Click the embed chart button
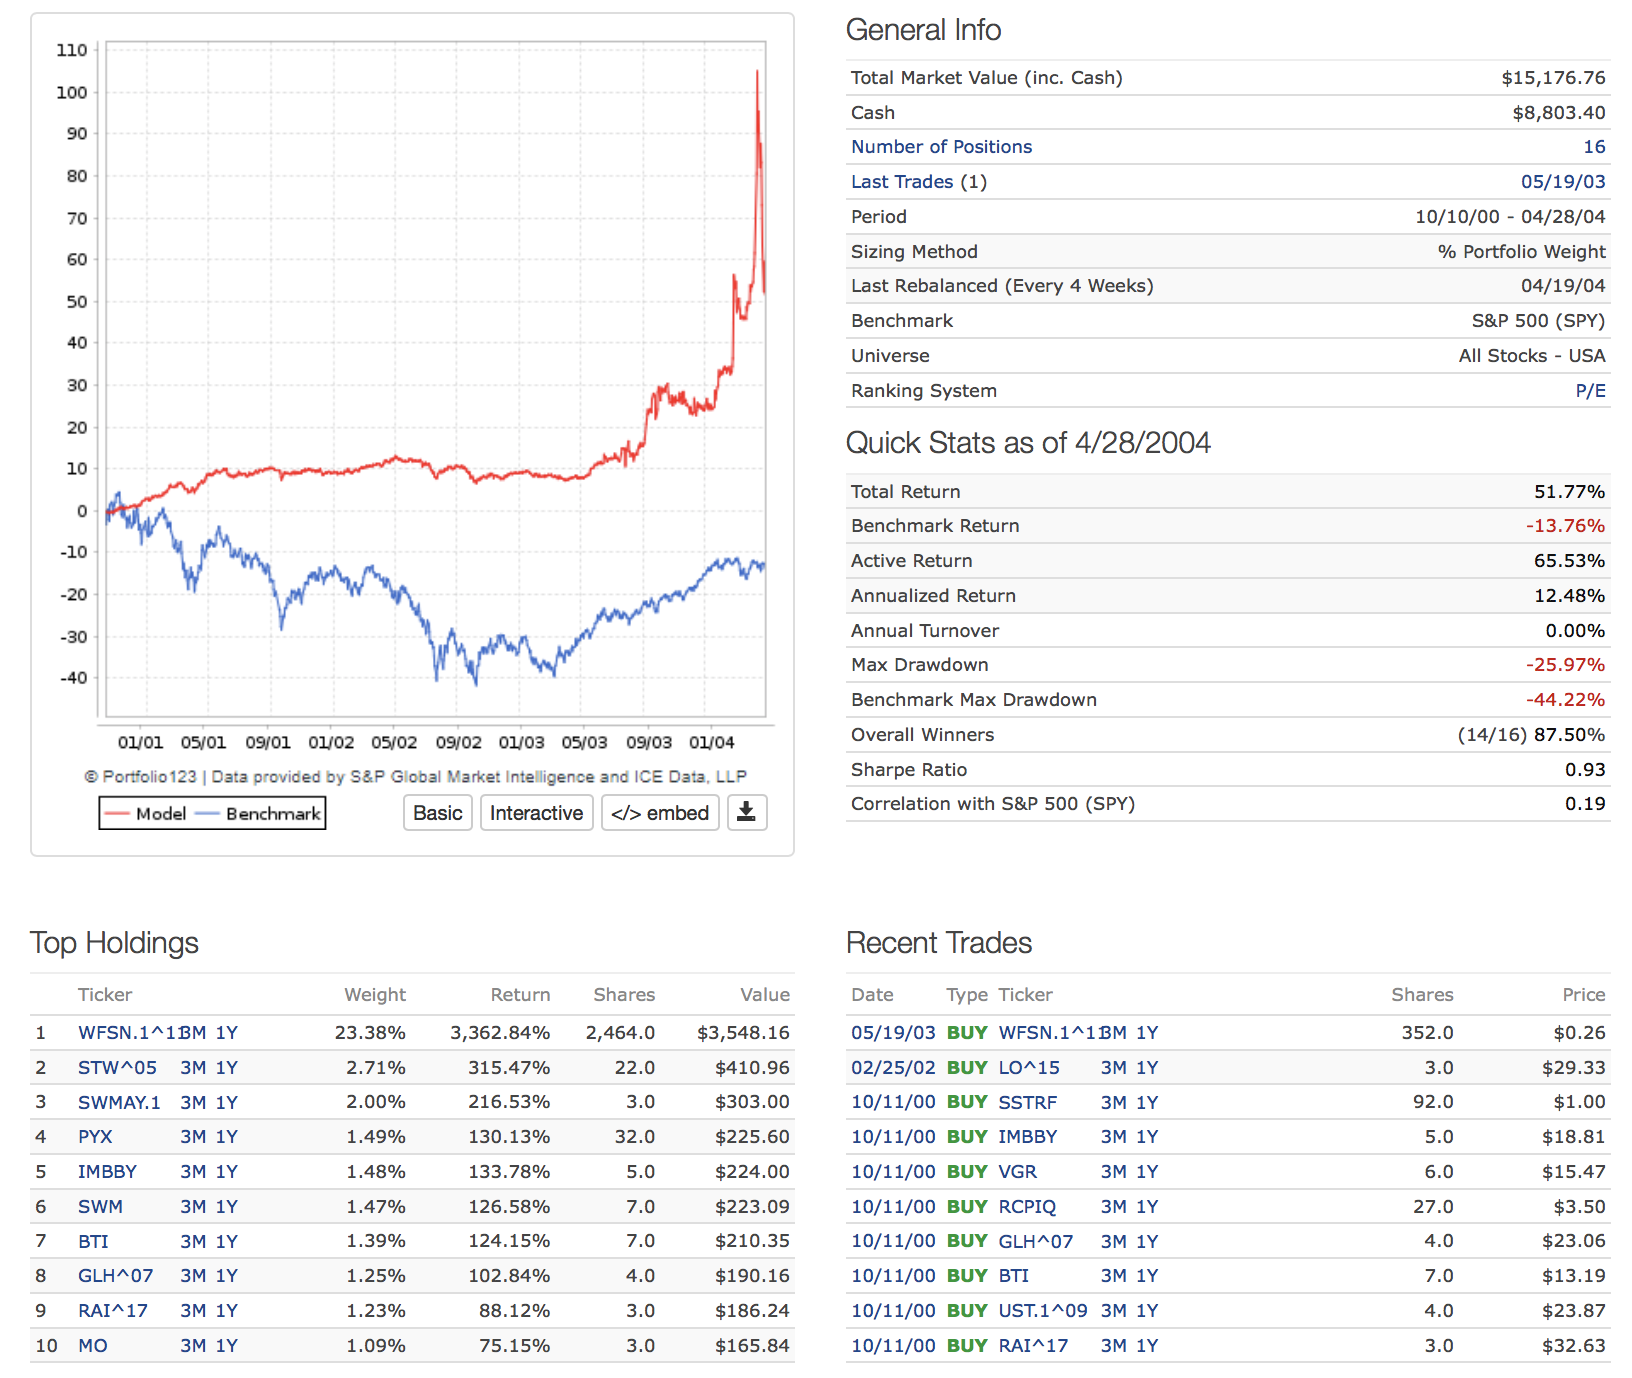The image size is (1632, 1378). 659,813
